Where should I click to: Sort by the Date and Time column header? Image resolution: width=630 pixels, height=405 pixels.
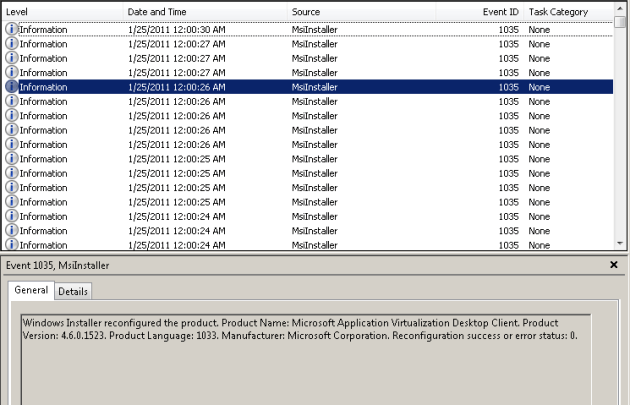coord(205,12)
